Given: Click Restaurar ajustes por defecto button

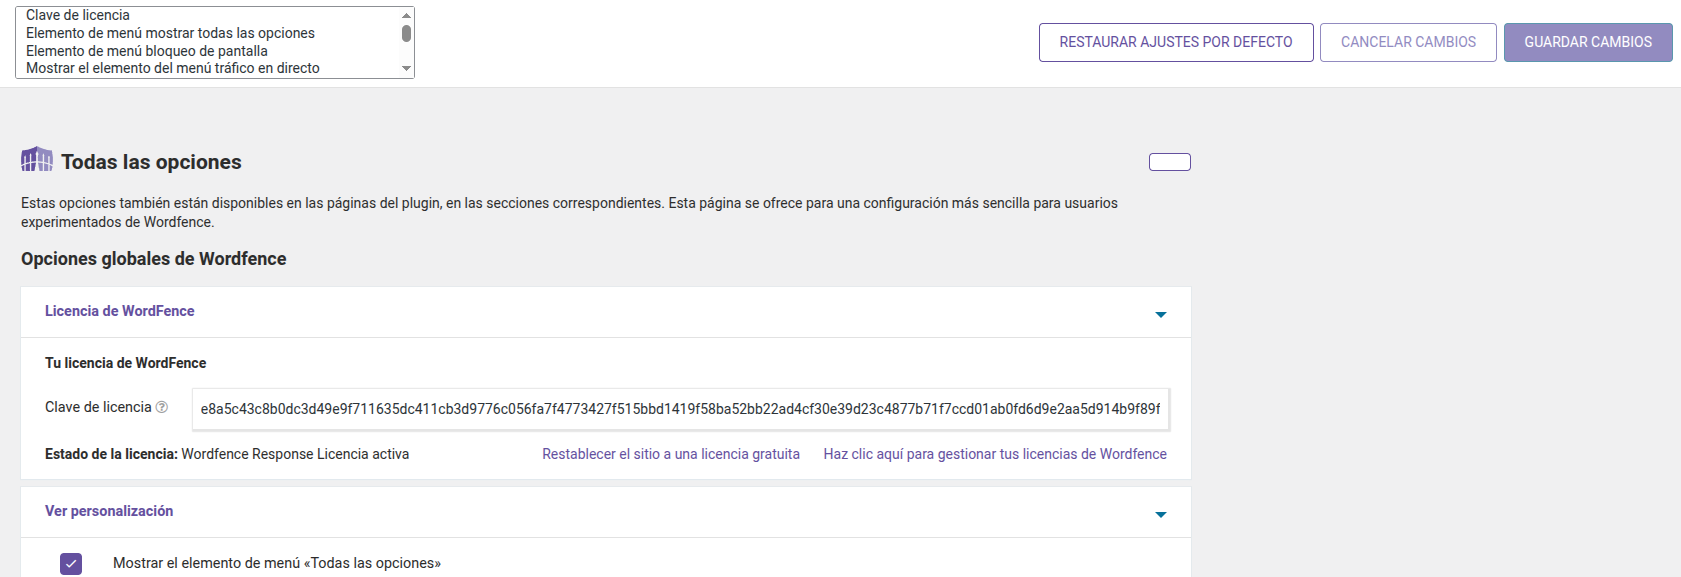Looking at the screenshot, I should [x=1176, y=42].
